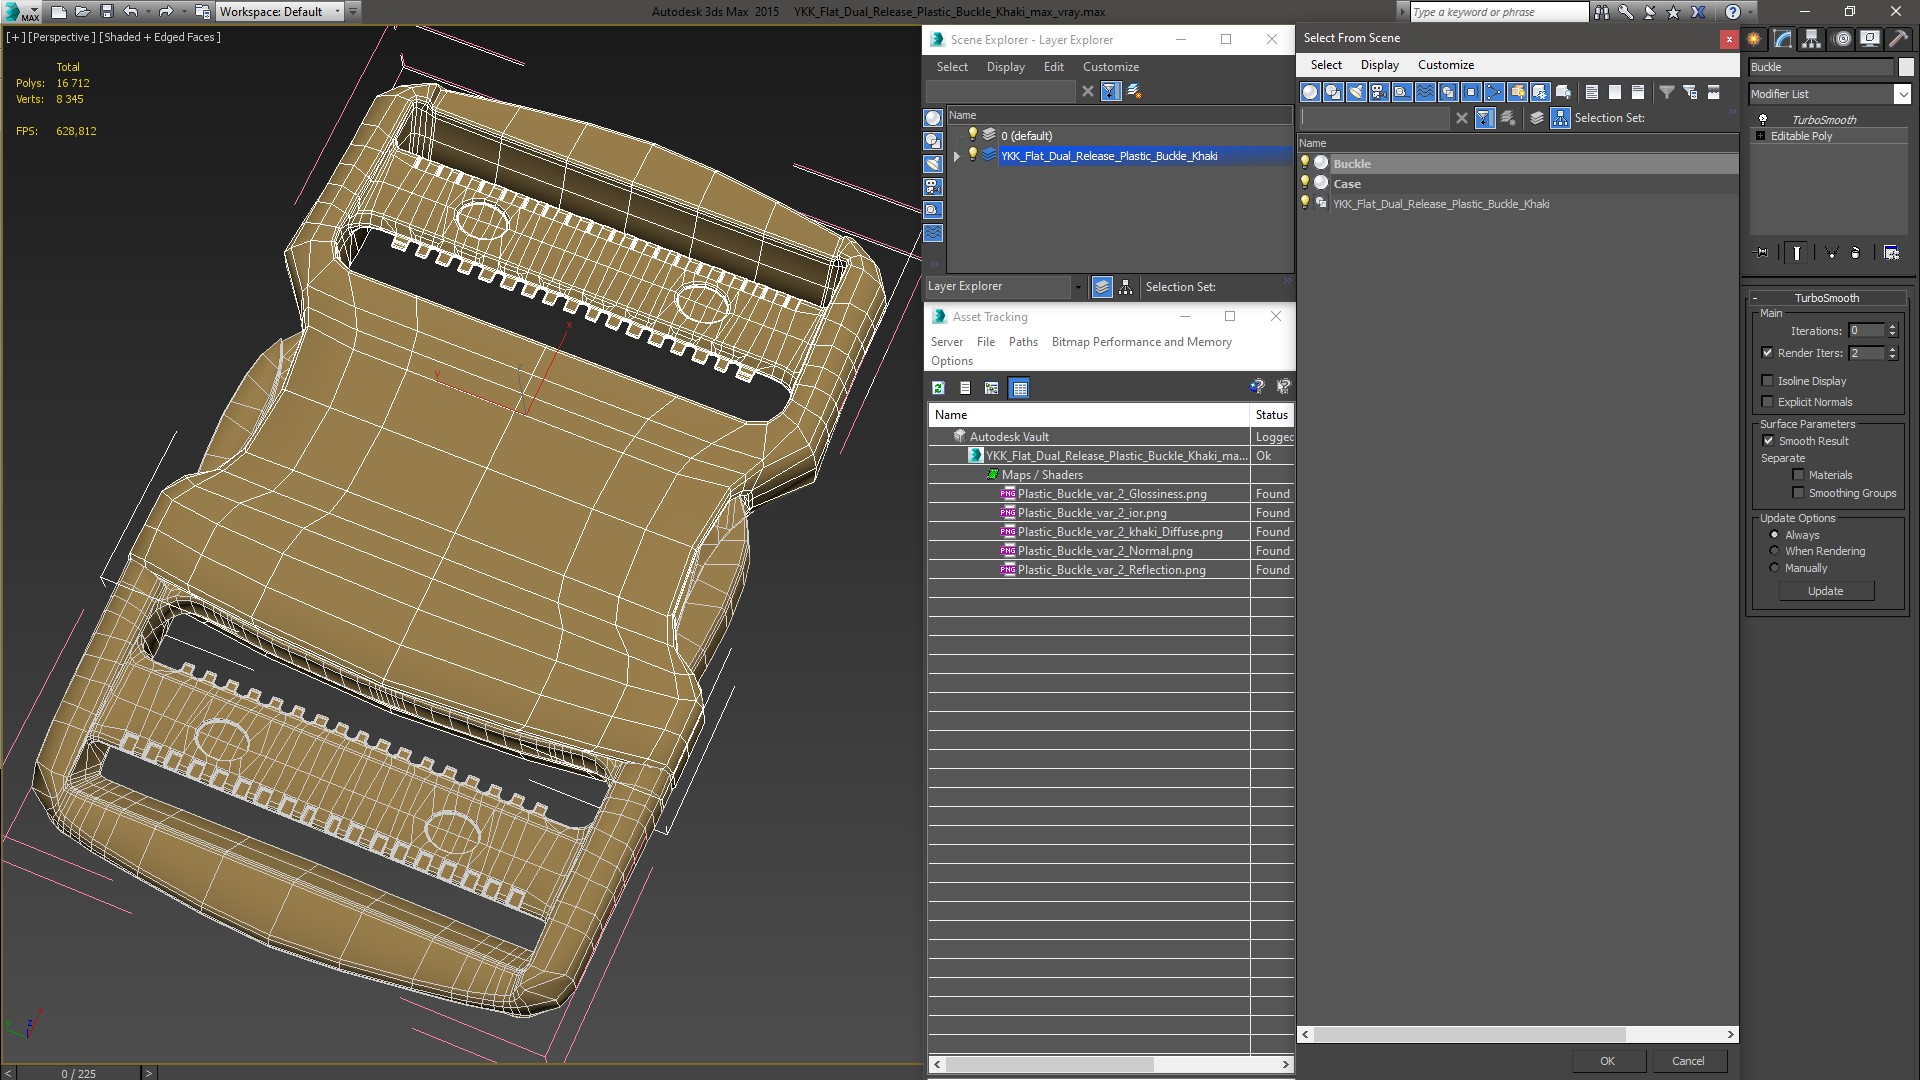Select Manually update option
Viewport: 1920px width, 1080px height.
(1774, 568)
